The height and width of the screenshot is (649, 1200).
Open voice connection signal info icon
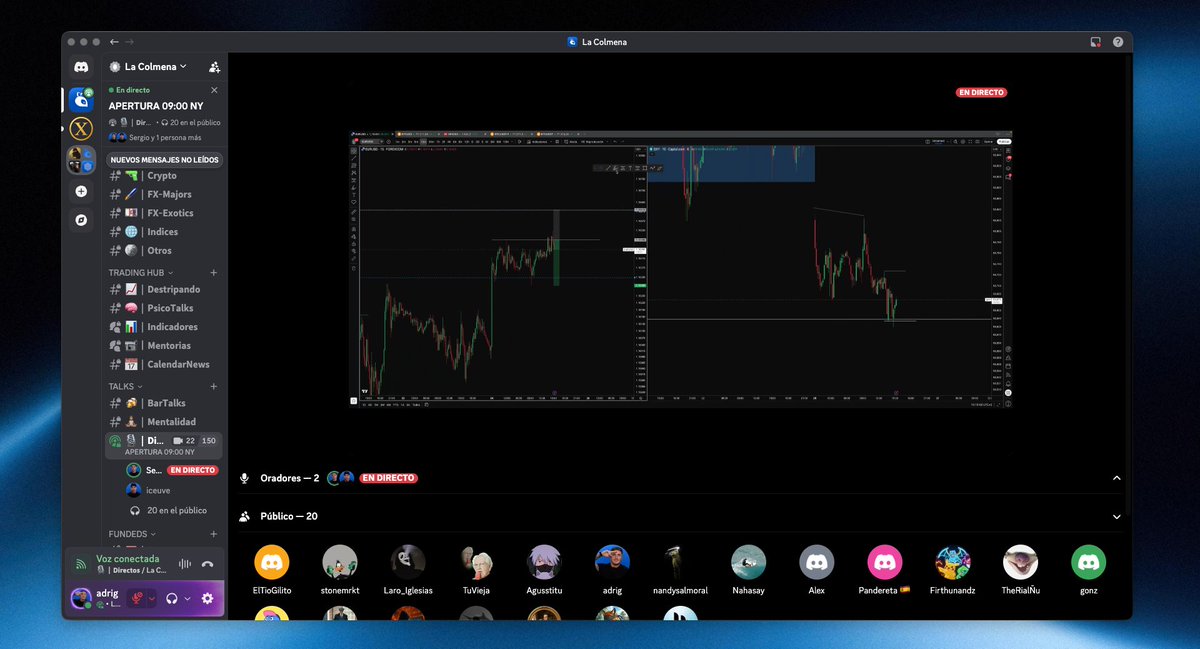coord(81,564)
